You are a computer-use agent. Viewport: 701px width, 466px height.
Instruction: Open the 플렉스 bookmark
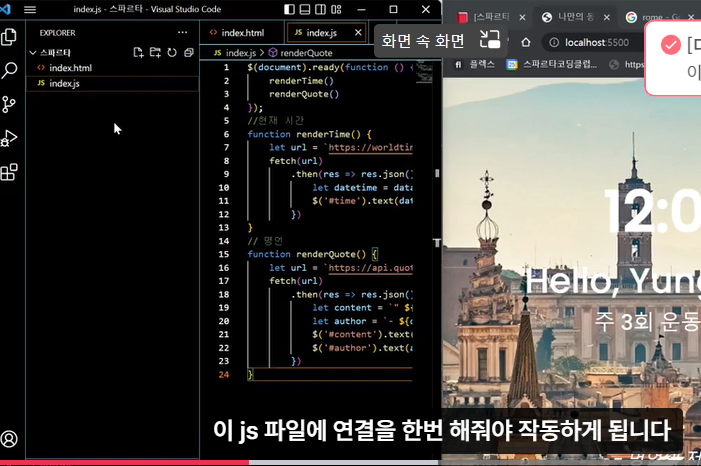coord(474,65)
